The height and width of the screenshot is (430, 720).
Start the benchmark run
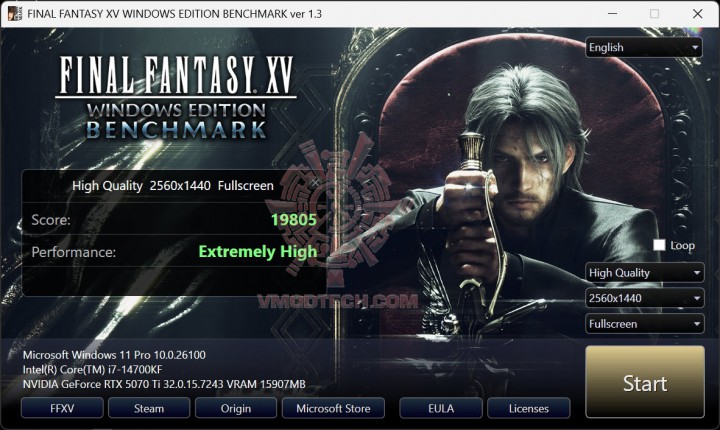[645, 382]
